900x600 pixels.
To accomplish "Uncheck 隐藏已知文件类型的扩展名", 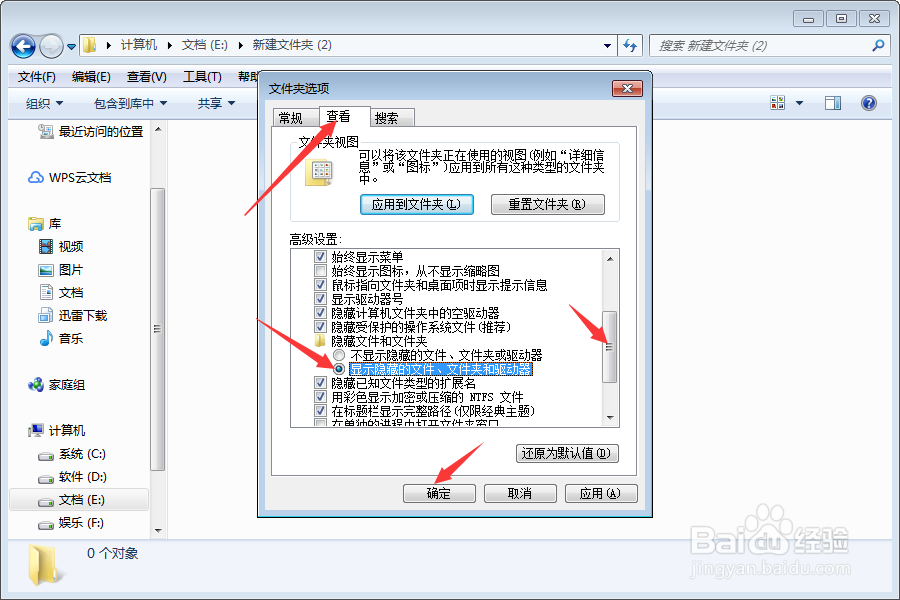I will (x=322, y=382).
